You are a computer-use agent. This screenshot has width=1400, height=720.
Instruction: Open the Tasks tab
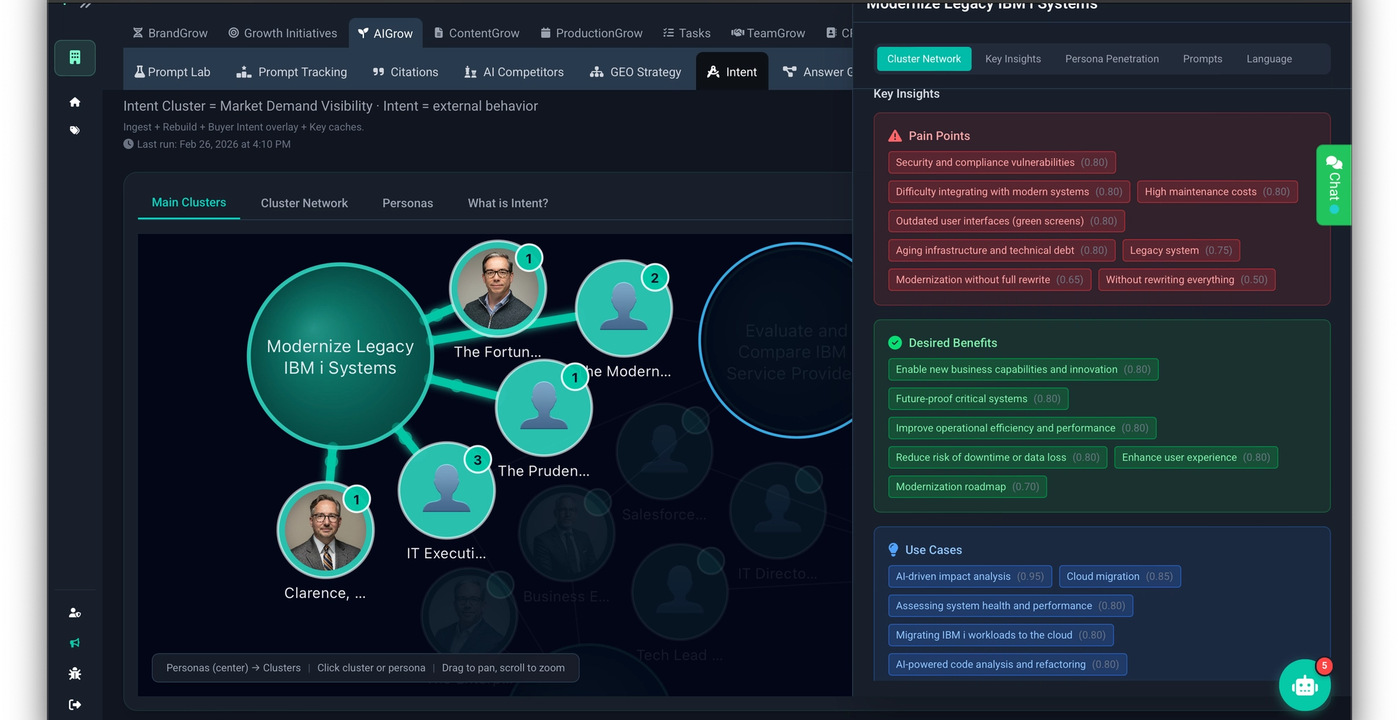click(686, 33)
